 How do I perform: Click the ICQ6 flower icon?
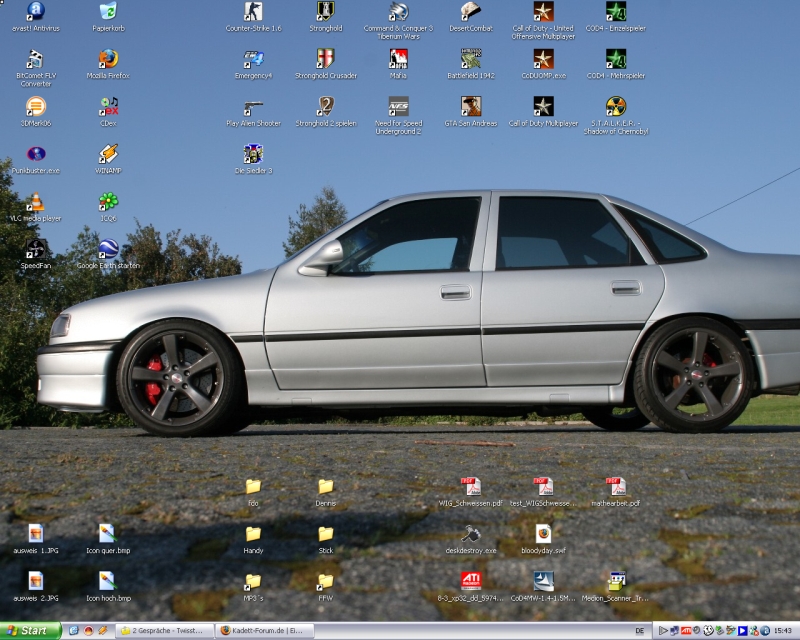(108, 202)
